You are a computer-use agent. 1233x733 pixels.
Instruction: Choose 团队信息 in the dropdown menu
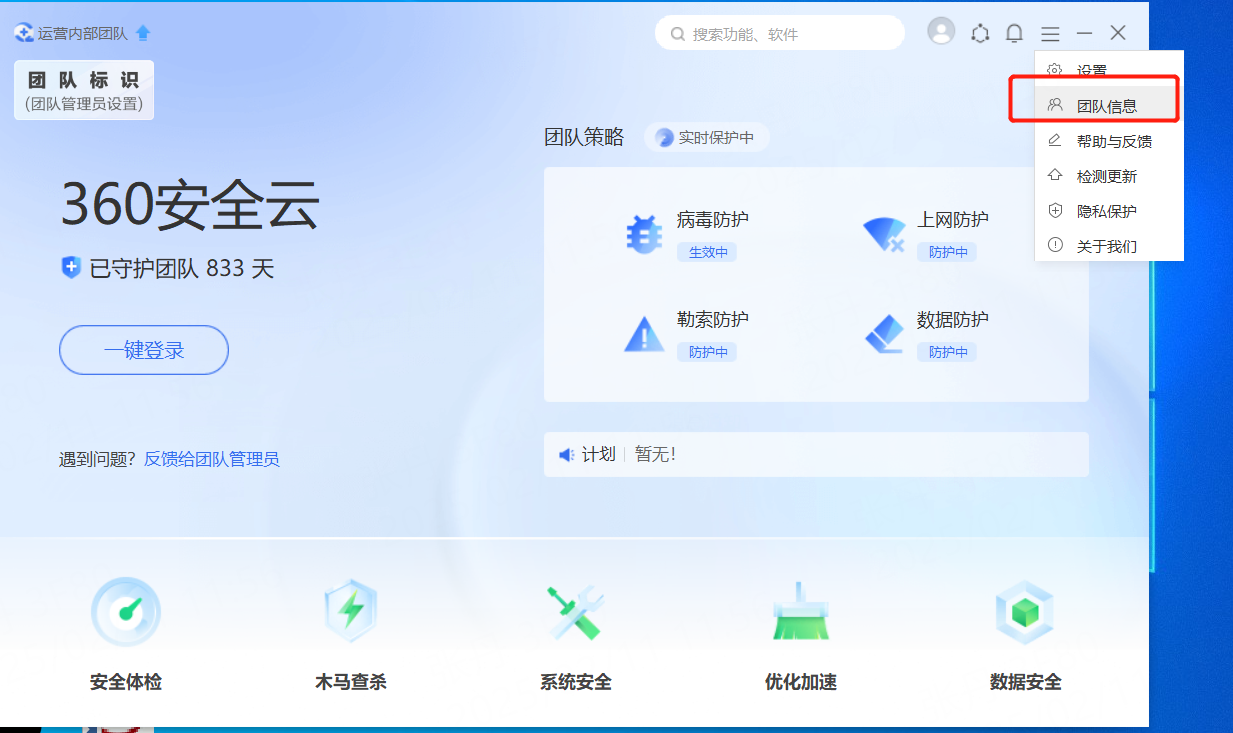tap(1109, 106)
